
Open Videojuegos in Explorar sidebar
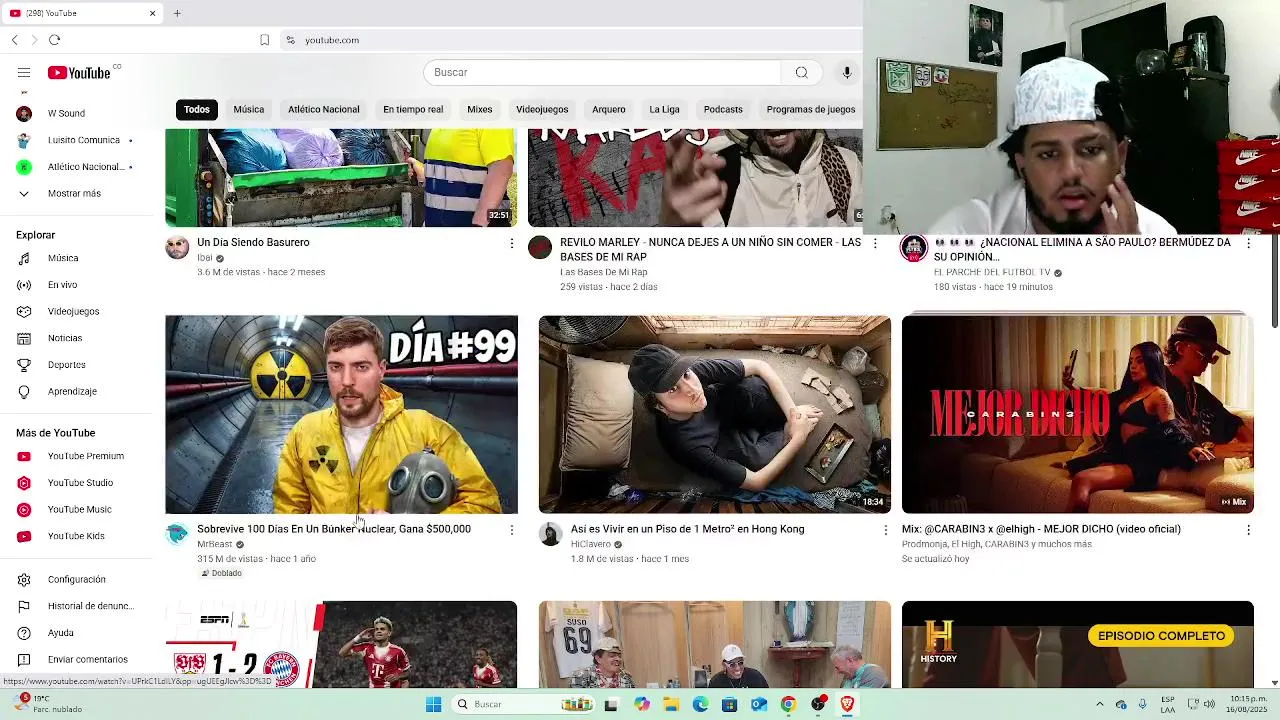coord(75,311)
